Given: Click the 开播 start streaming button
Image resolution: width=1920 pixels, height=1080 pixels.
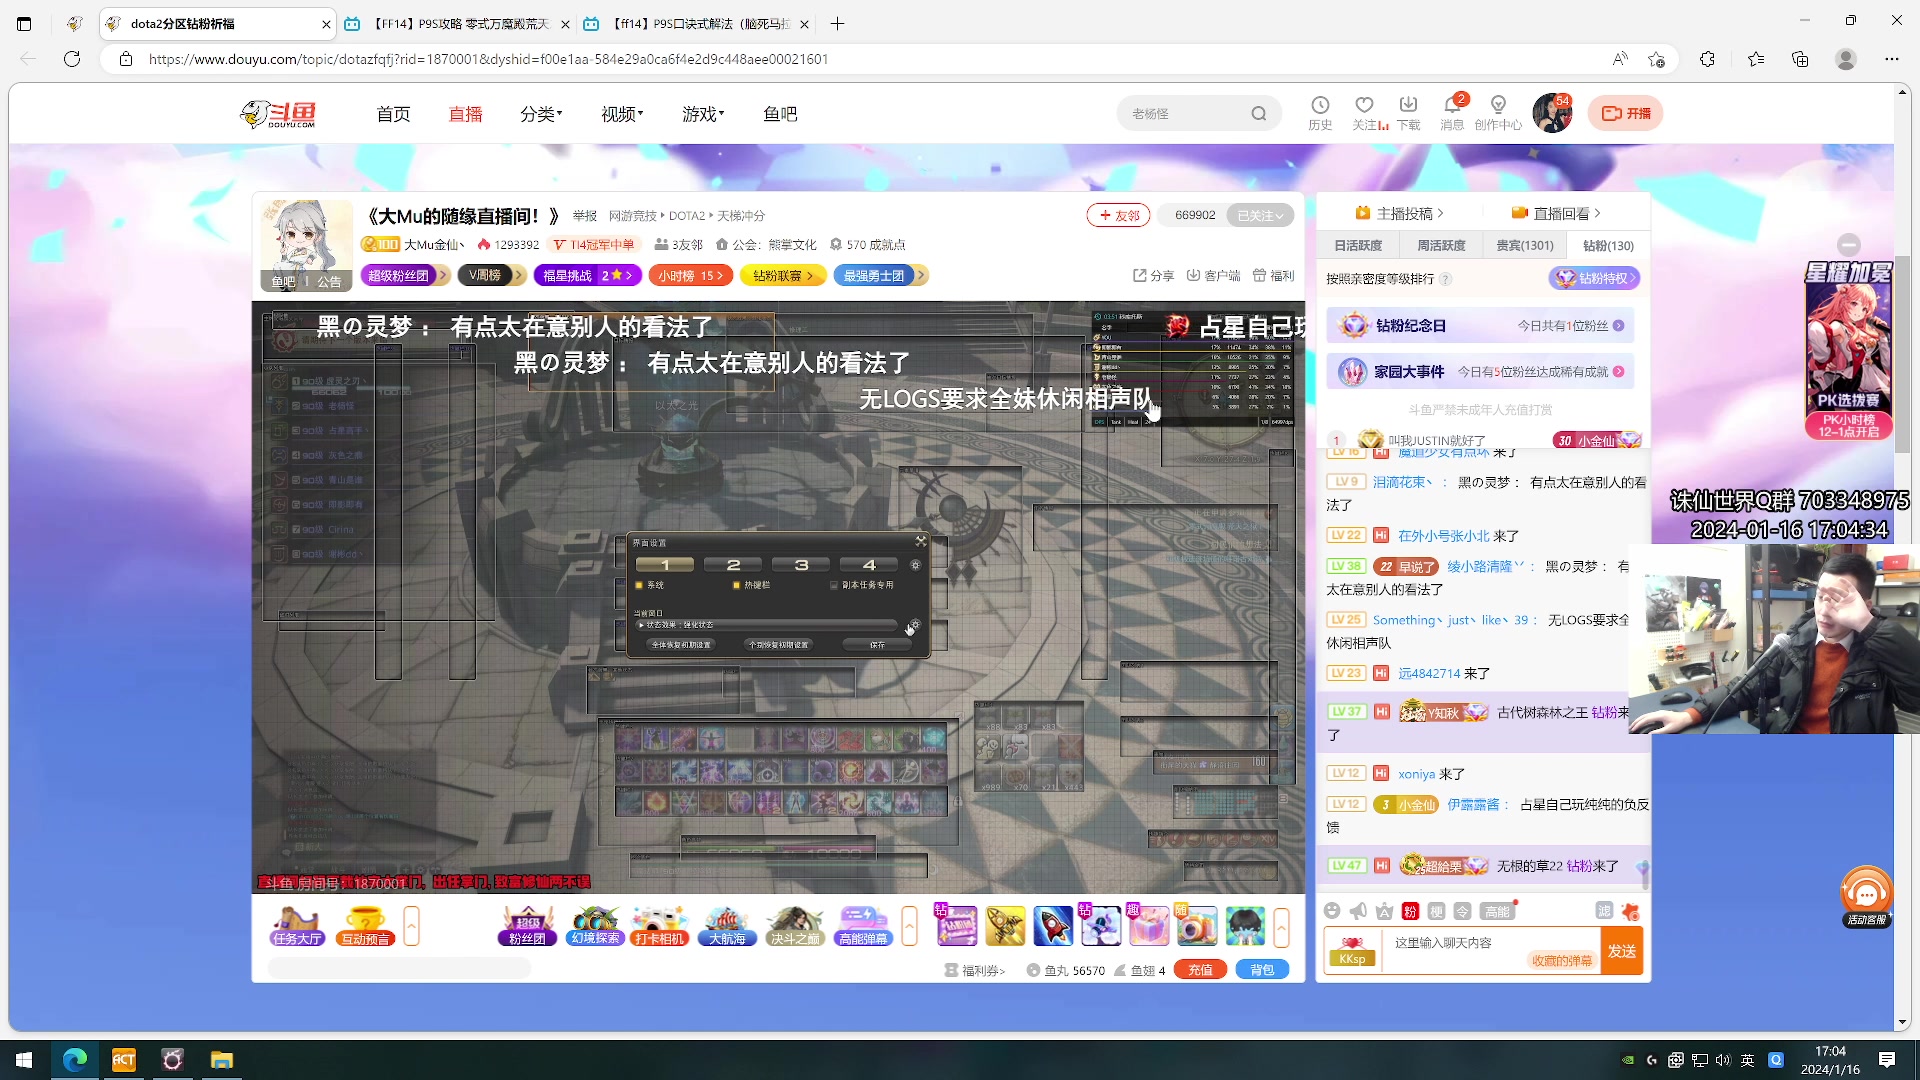Looking at the screenshot, I should (x=1625, y=113).
